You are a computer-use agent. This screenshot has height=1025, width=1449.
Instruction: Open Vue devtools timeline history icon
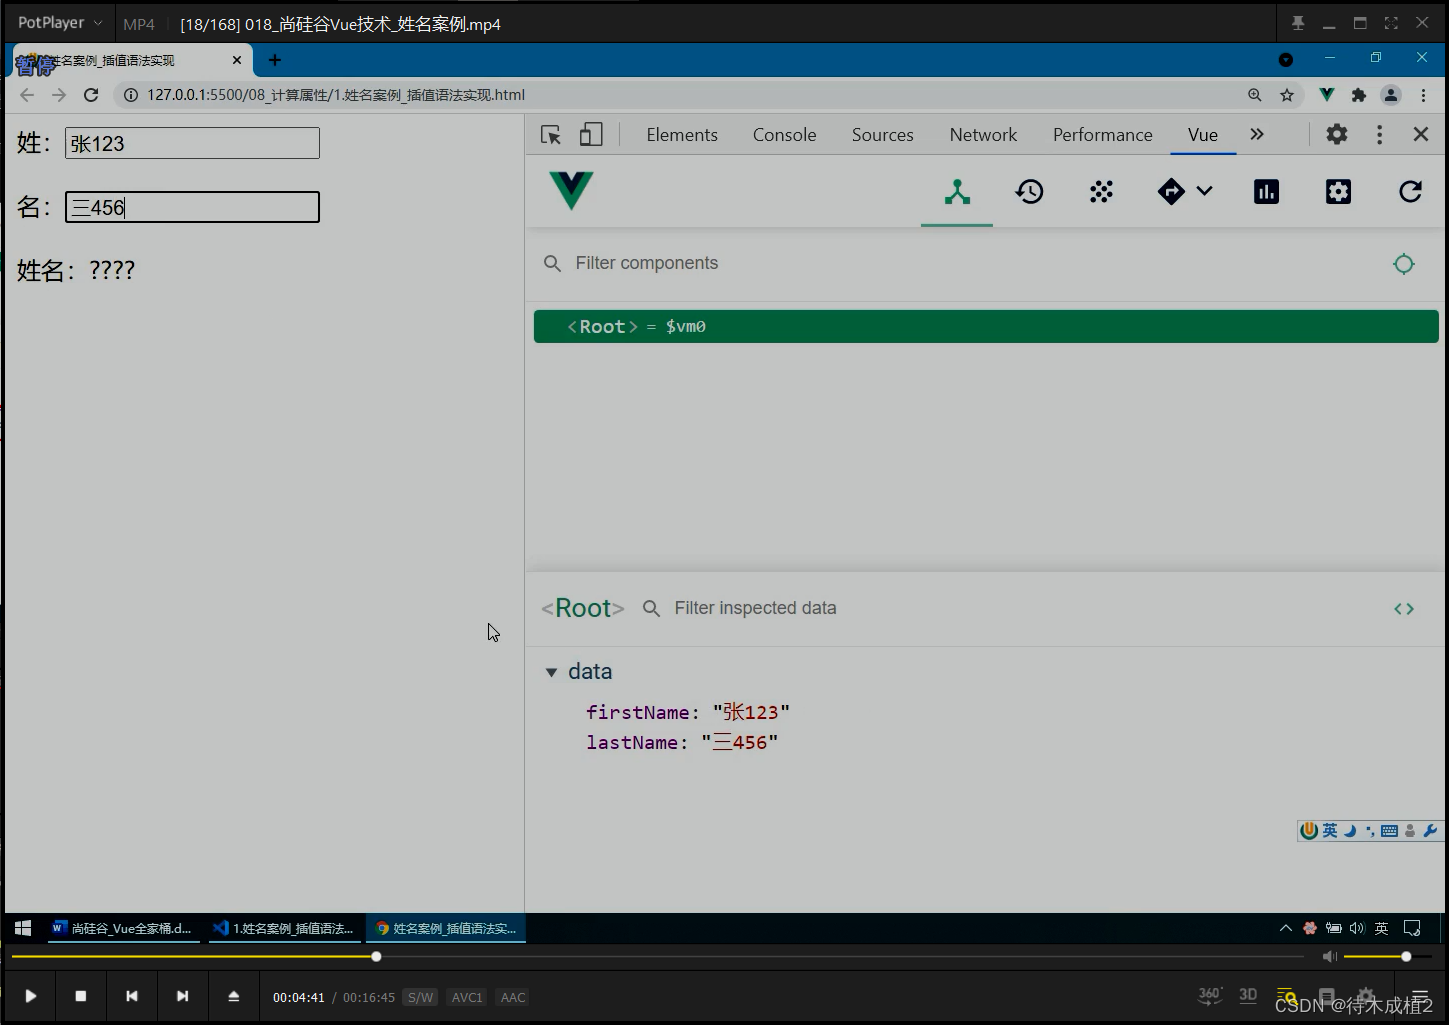[x=1029, y=192]
